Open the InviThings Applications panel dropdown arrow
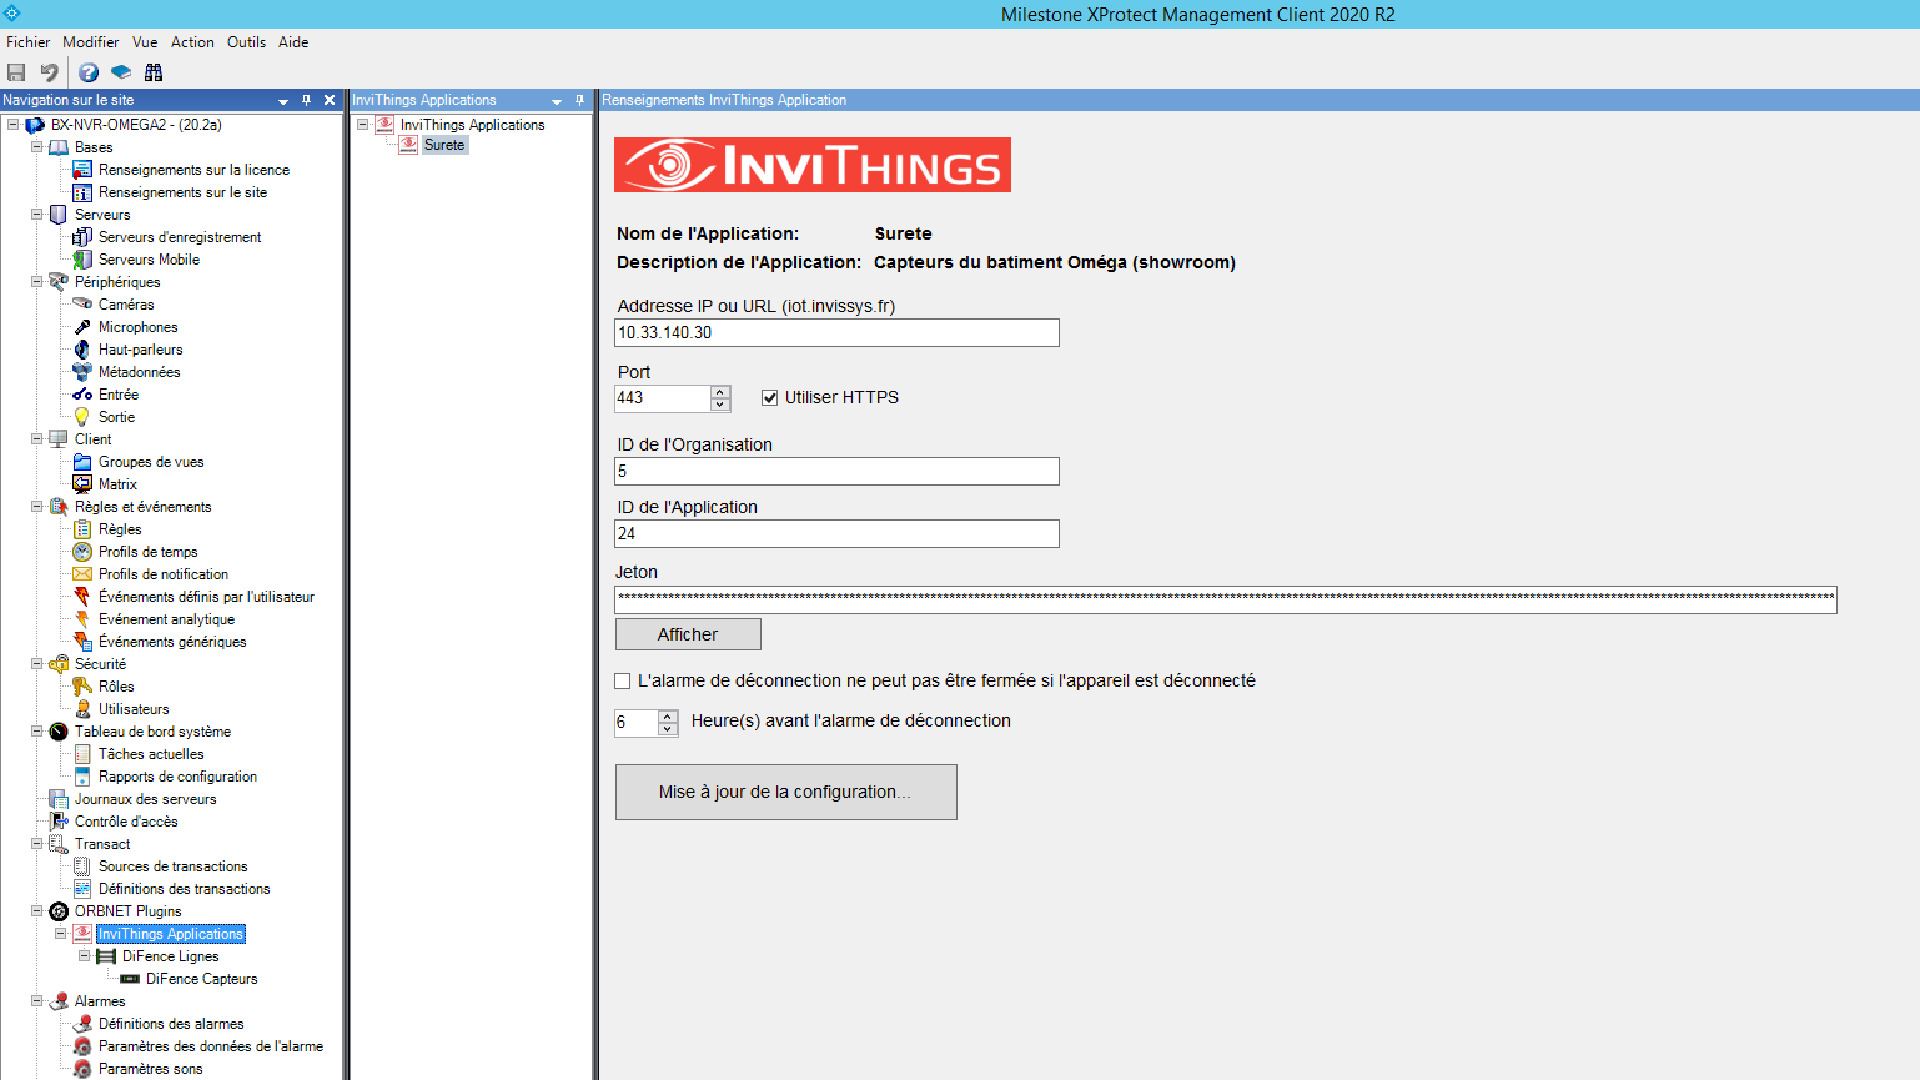 point(557,101)
